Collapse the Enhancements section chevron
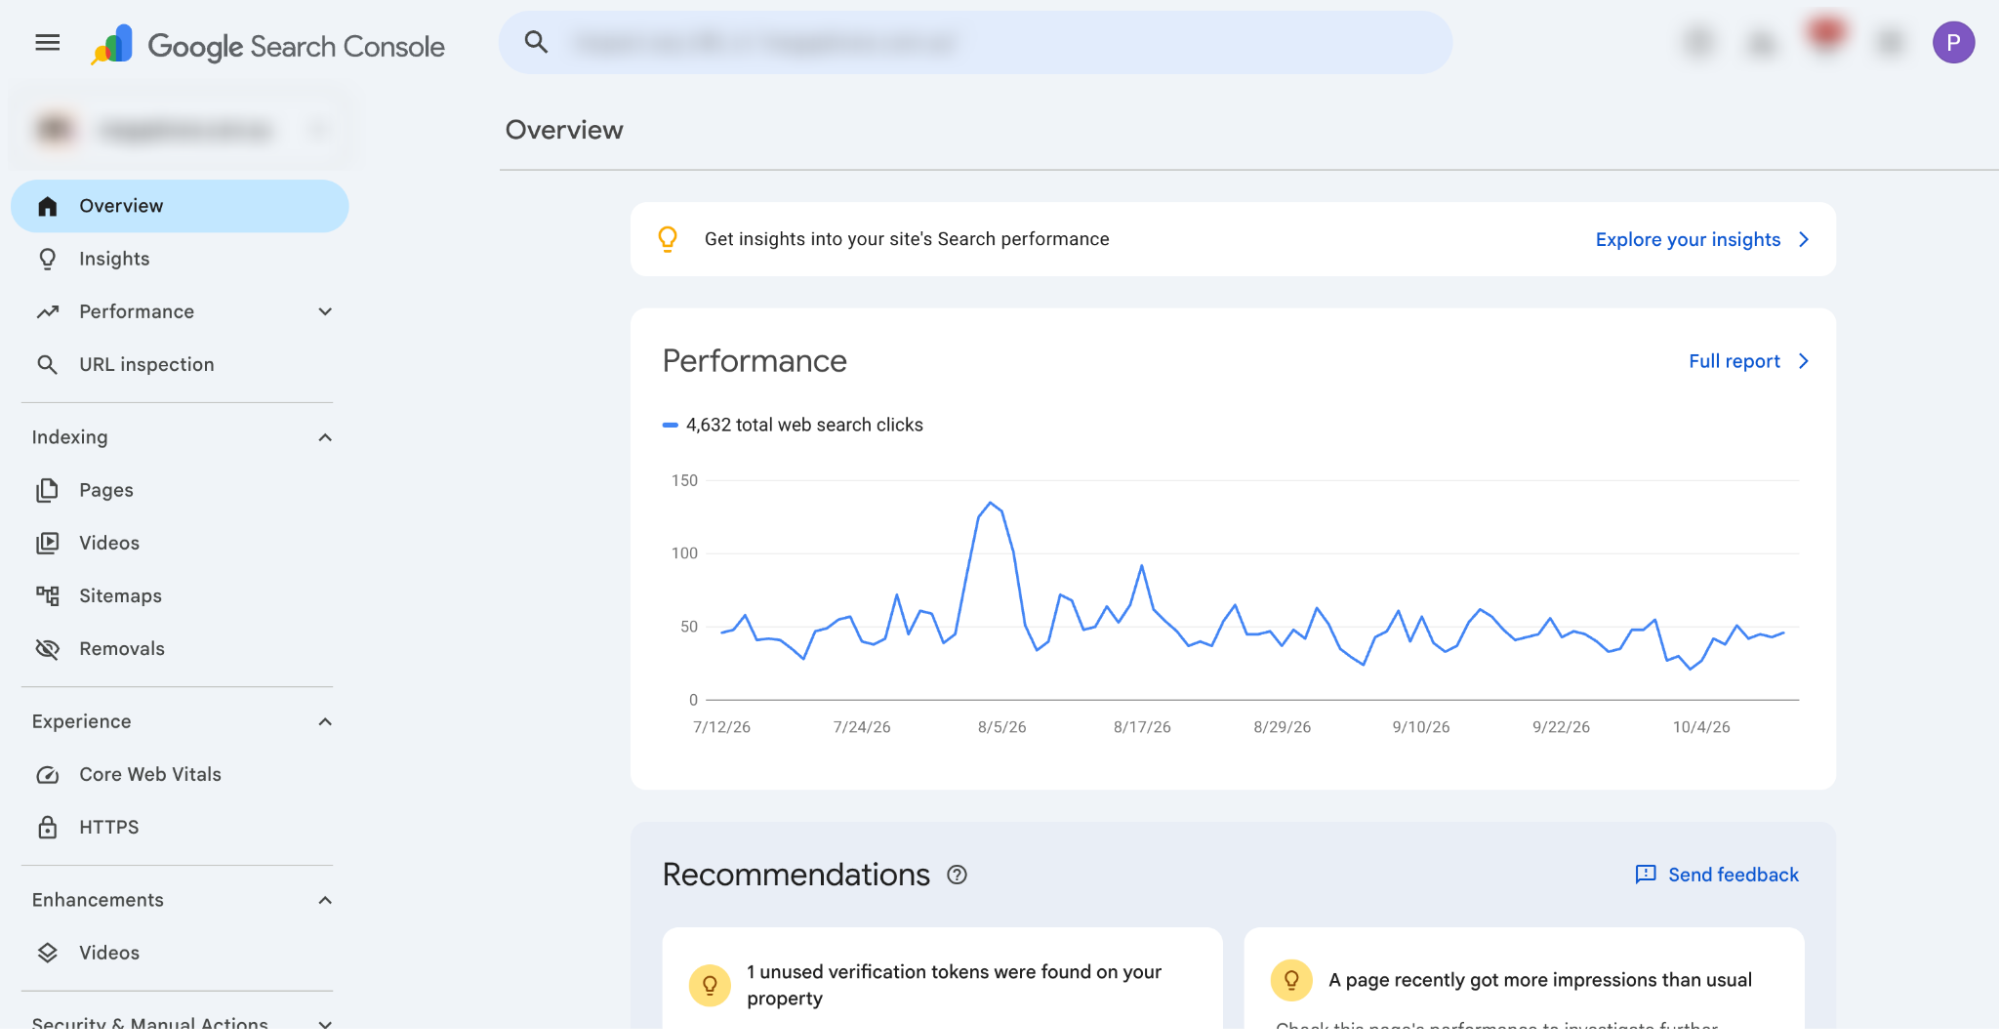Screen dimensions: 1999x1029 pyautogui.click(x=325, y=901)
